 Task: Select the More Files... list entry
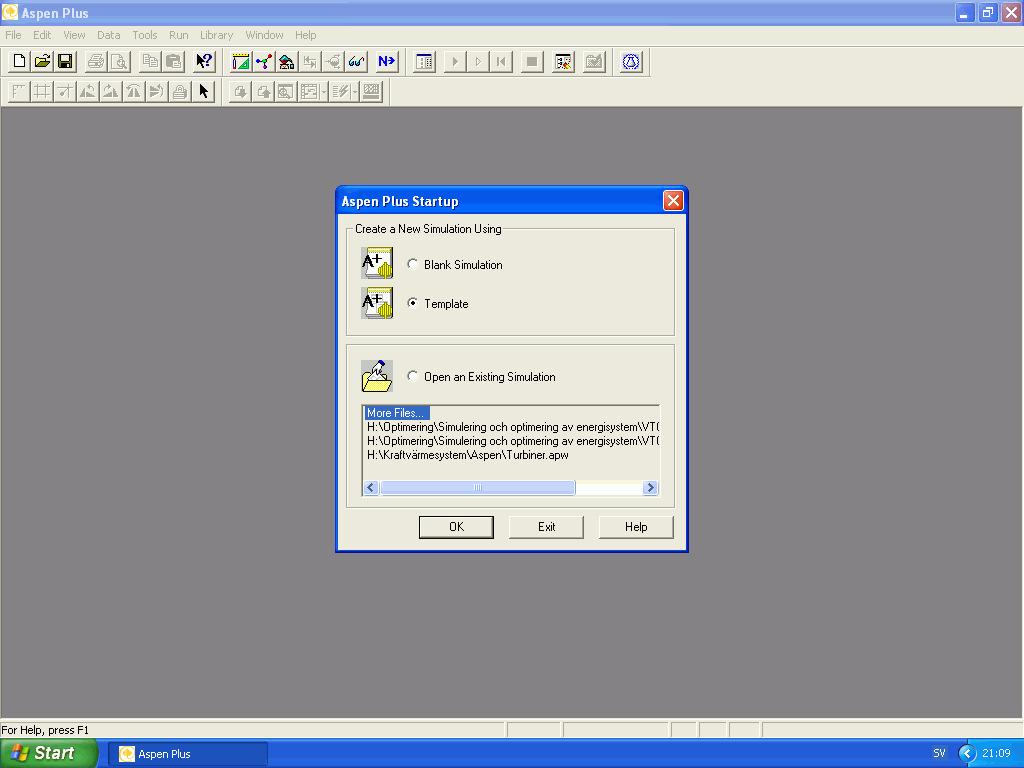click(x=396, y=413)
